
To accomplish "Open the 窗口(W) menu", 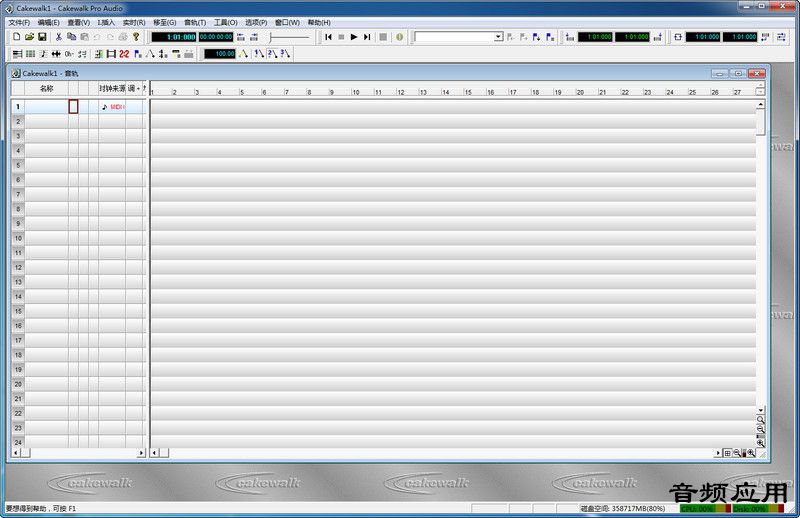I will coord(287,22).
